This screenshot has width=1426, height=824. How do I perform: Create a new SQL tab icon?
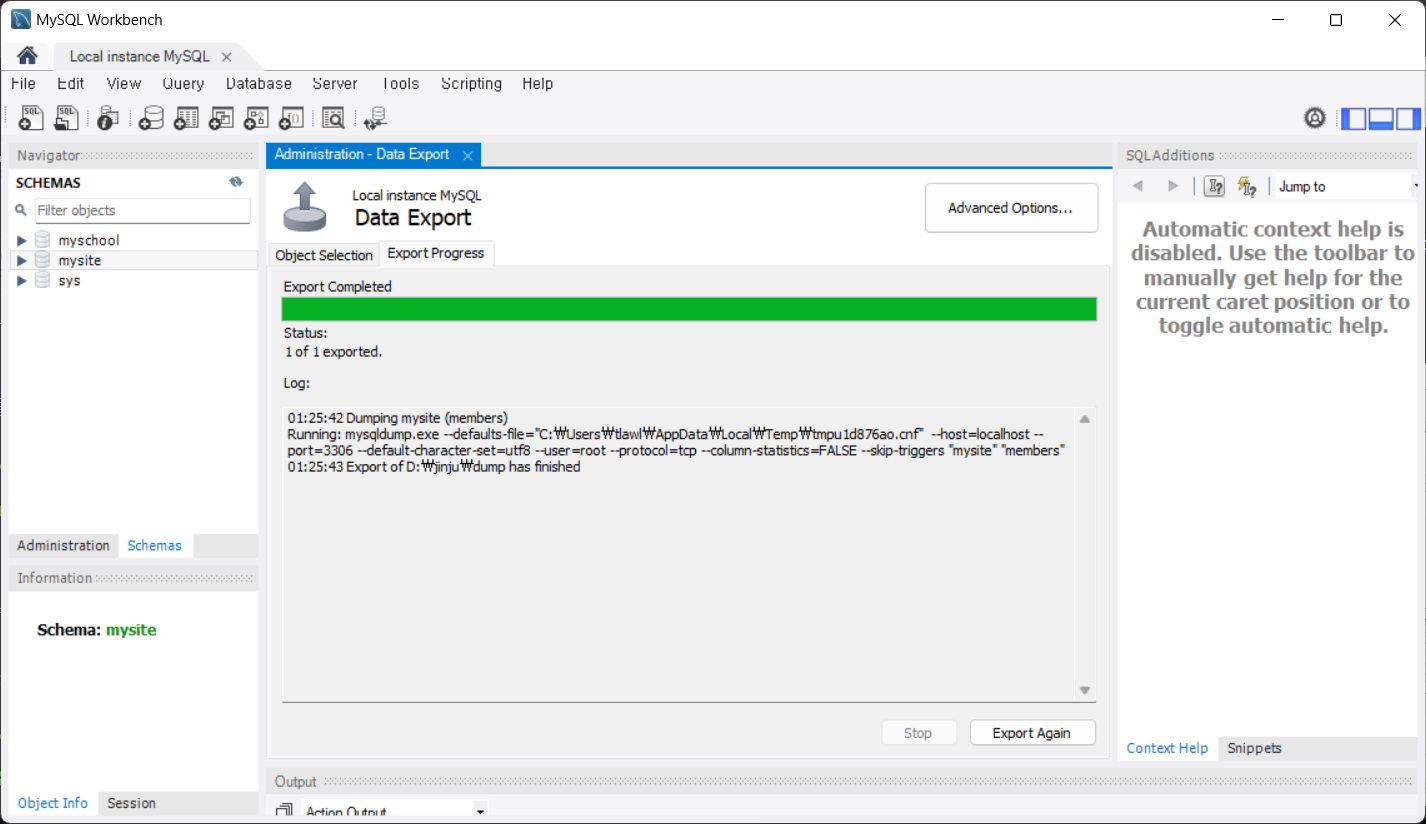tap(31, 118)
